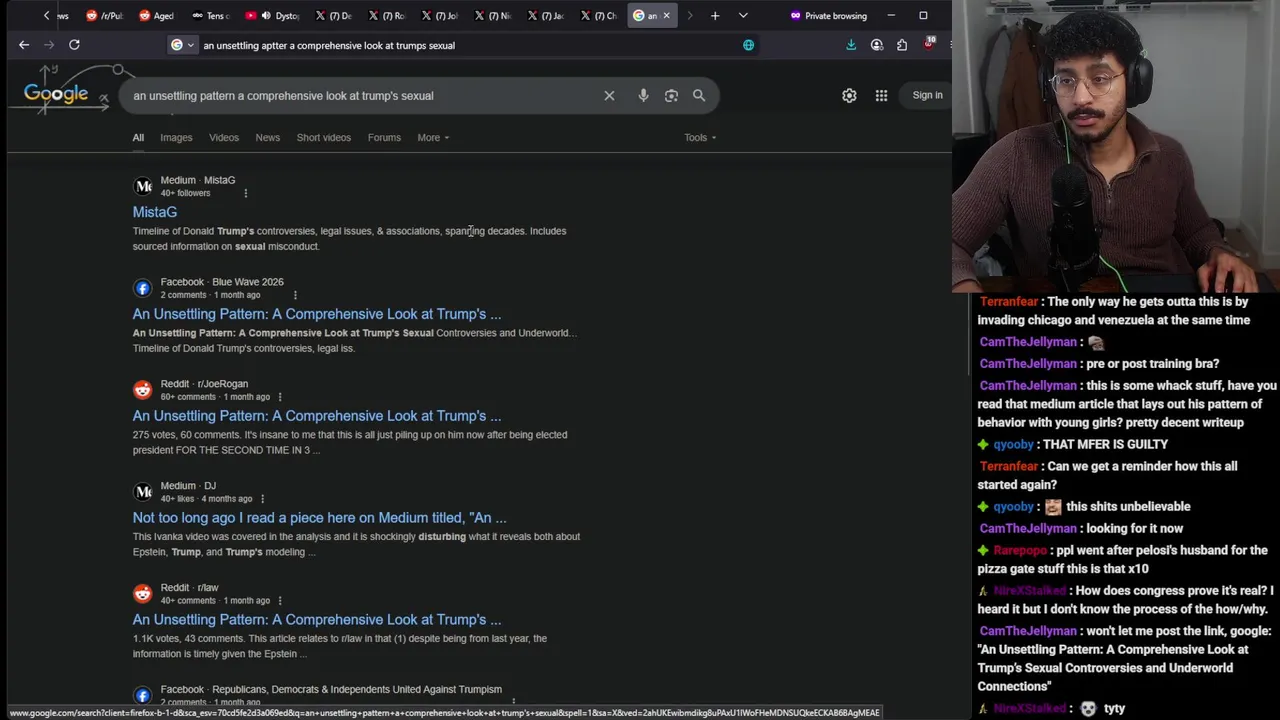Open the Tools dropdown
The height and width of the screenshot is (720, 1280).
(x=700, y=138)
